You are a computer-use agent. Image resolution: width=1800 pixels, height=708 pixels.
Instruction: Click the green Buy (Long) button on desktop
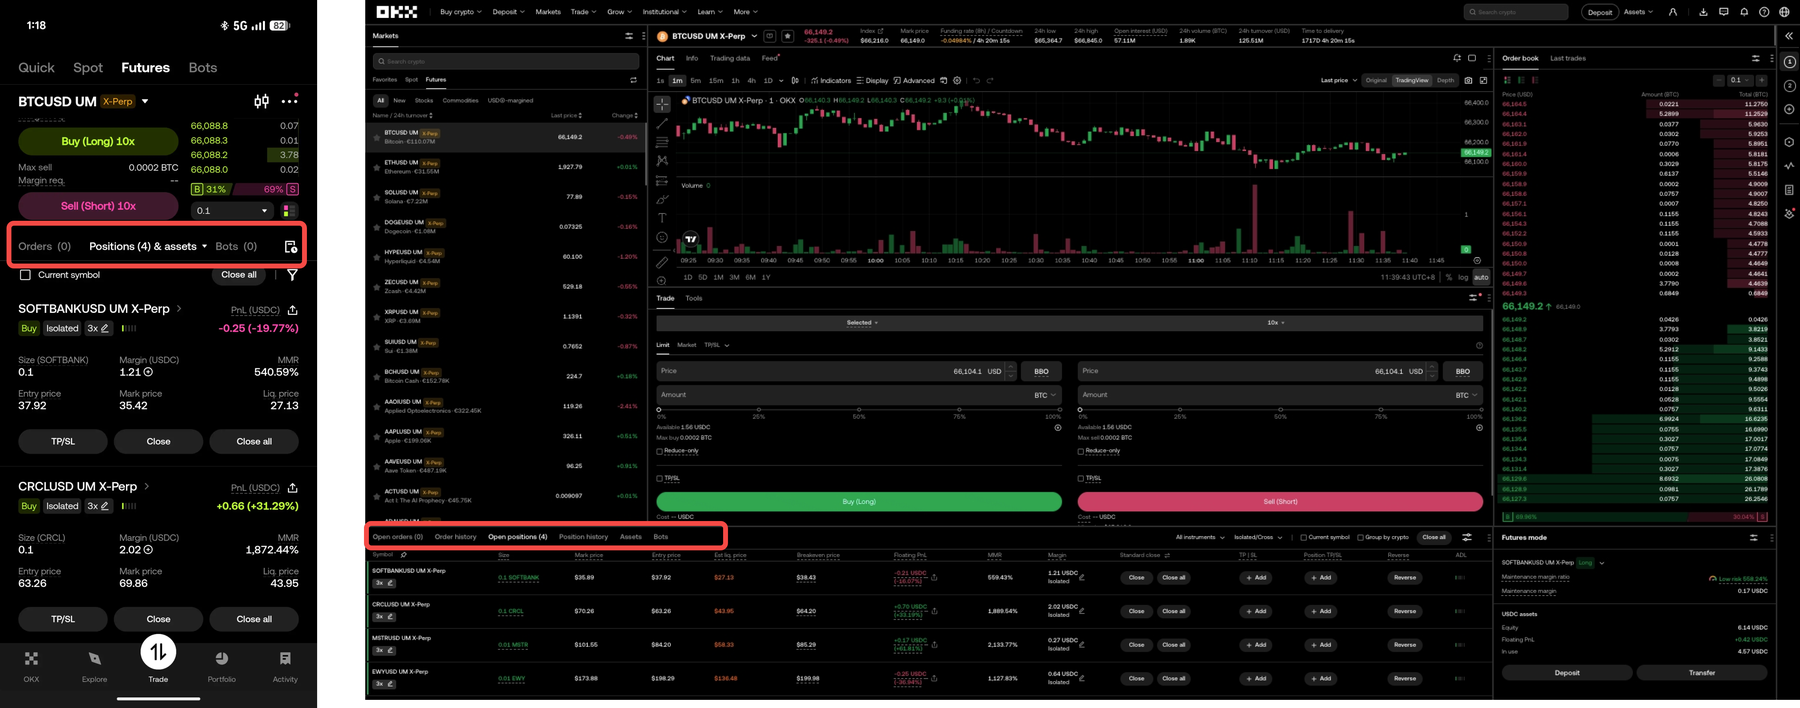click(859, 501)
